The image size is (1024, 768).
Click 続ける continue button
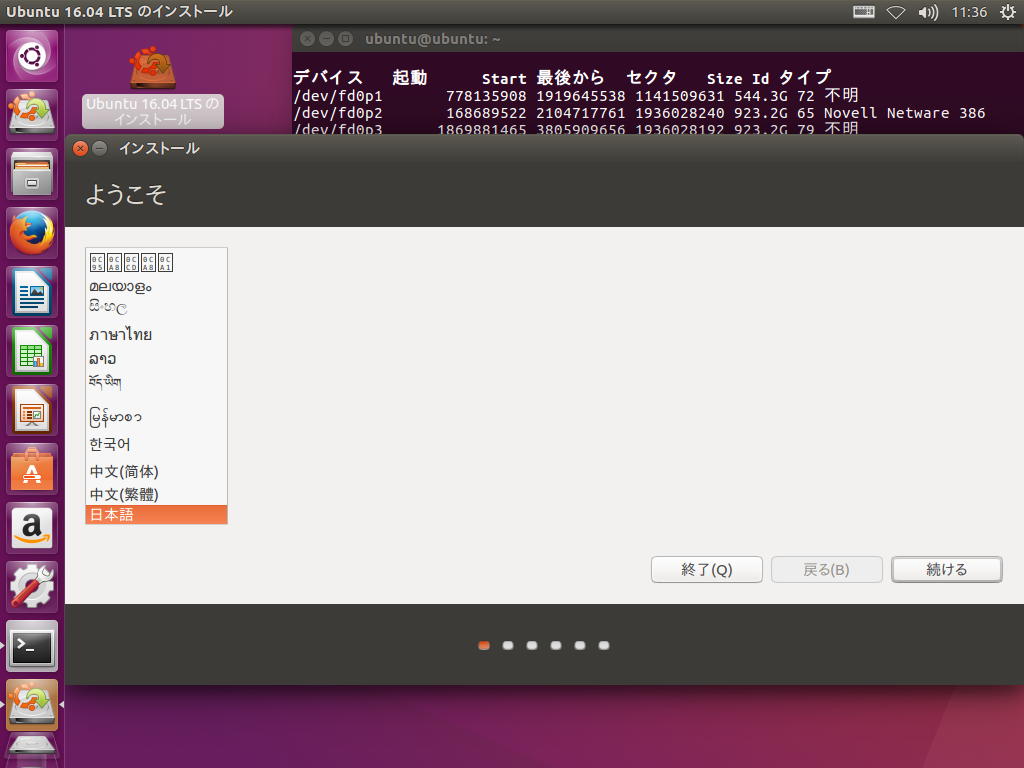coord(947,569)
